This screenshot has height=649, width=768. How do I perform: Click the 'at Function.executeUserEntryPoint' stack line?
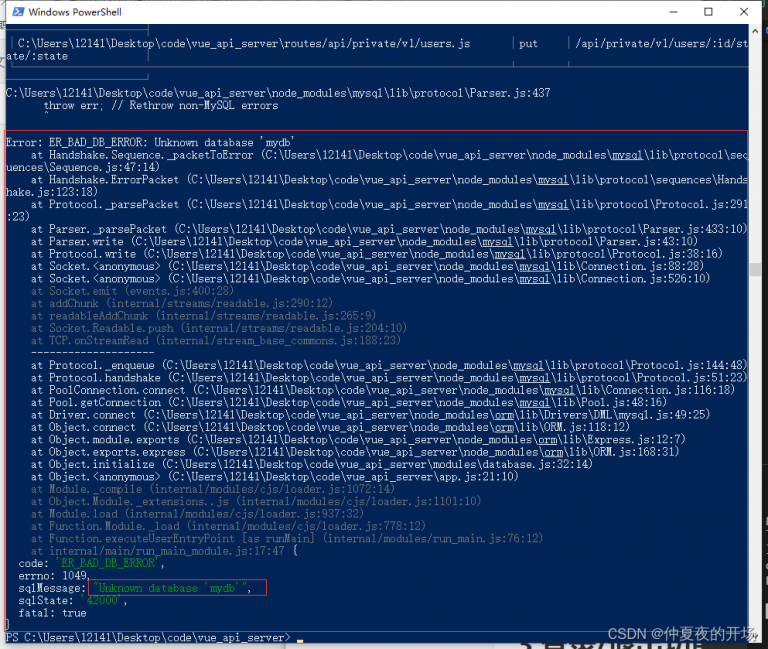(287, 538)
